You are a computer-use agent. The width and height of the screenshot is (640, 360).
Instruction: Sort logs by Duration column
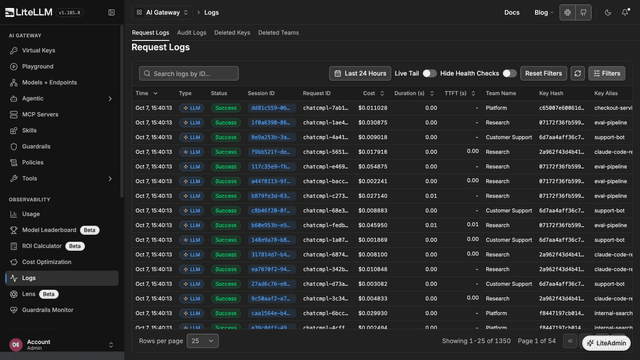coord(414,93)
